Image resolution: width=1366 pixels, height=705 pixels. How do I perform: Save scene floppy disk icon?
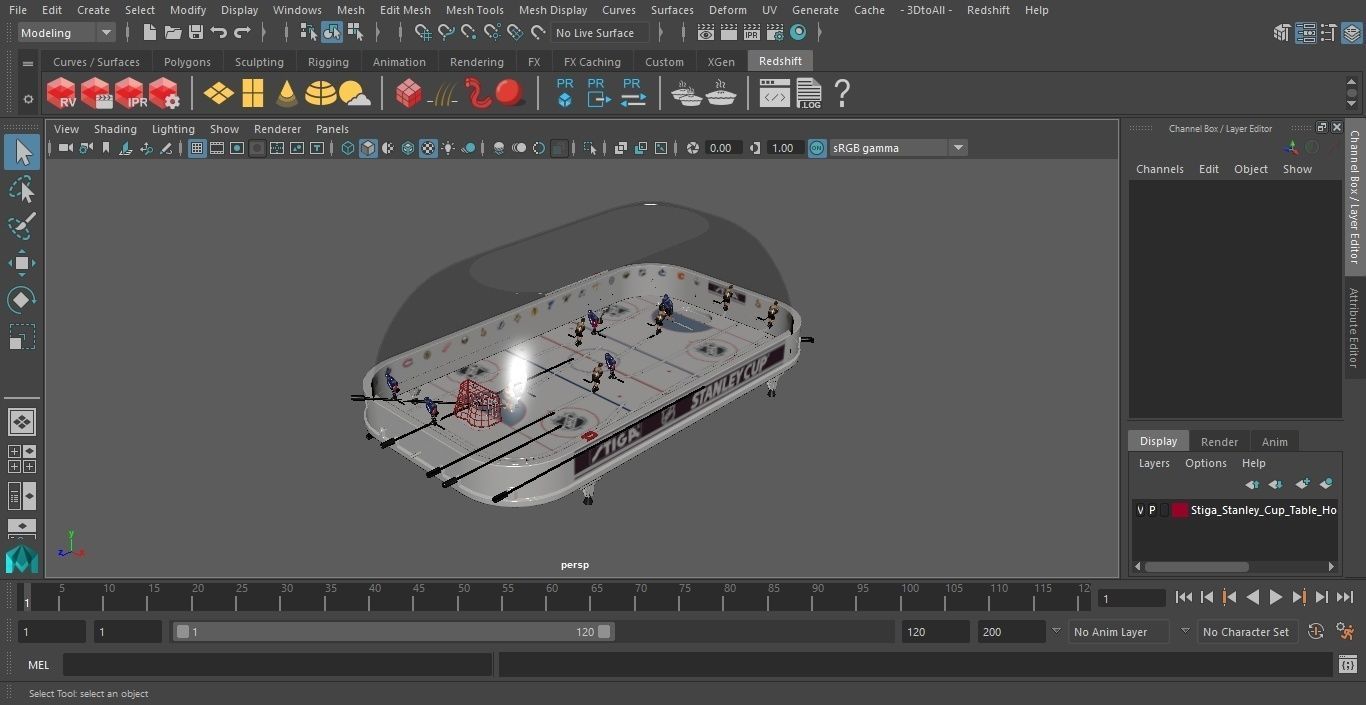coord(196,33)
